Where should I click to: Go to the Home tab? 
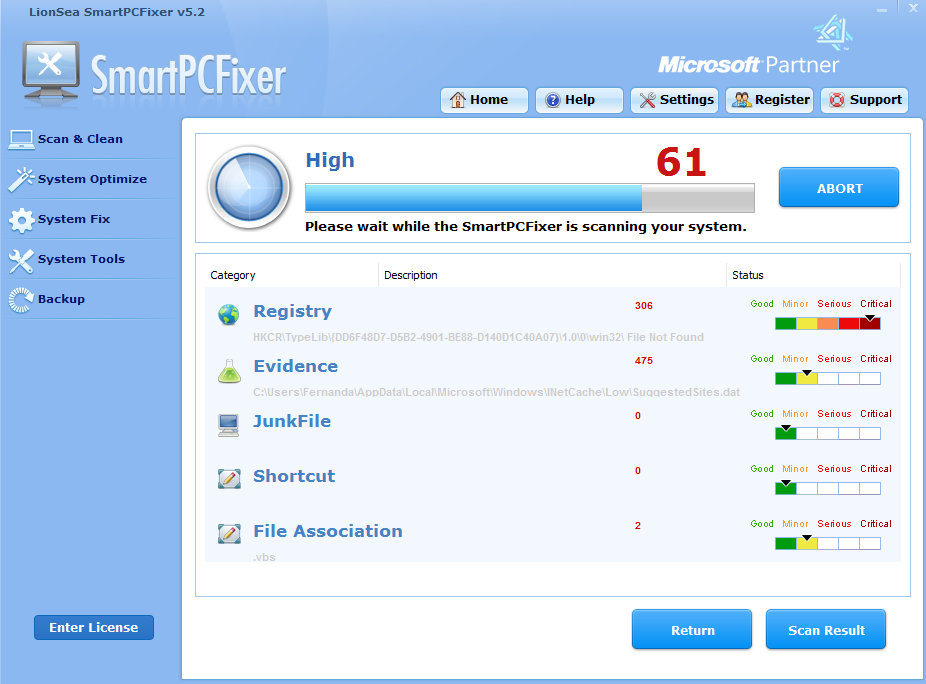click(484, 100)
